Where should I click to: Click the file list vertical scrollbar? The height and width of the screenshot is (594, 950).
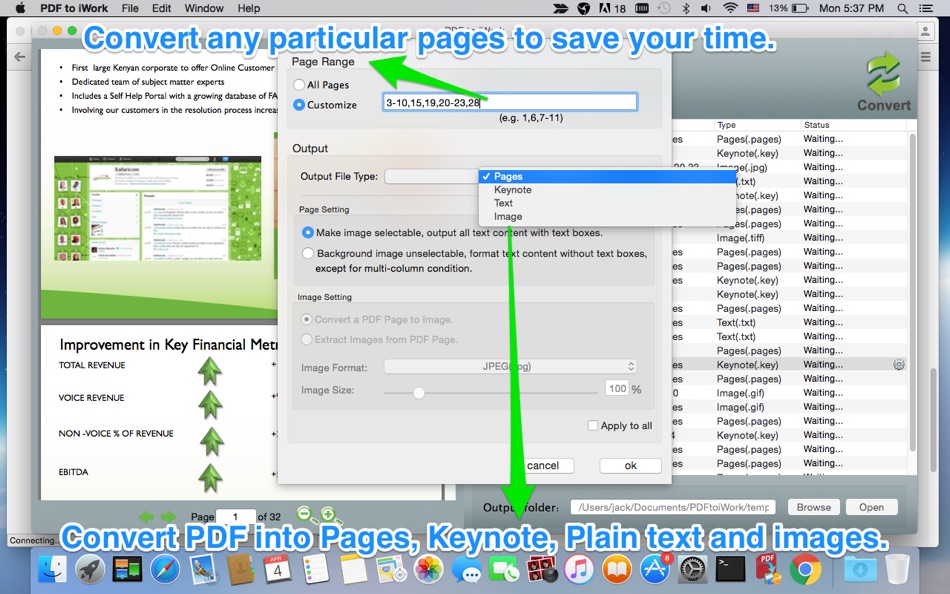[912, 291]
